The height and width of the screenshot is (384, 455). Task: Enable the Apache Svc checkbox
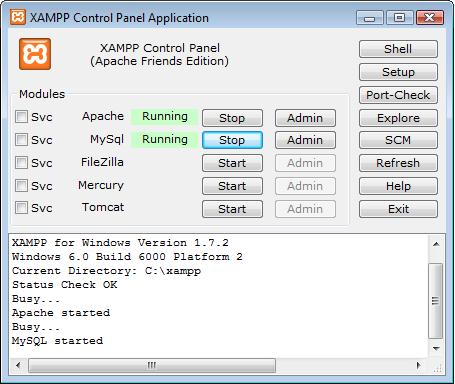coord(21,117)
